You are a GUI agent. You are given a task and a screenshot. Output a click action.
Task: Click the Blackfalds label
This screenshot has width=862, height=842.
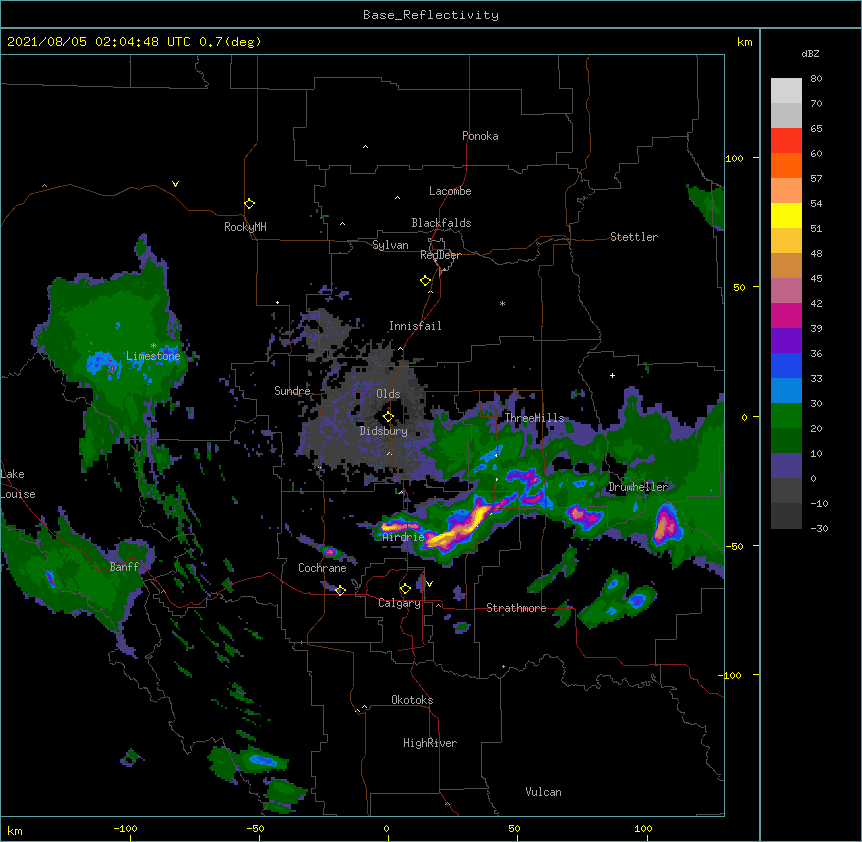coord(441,223)
